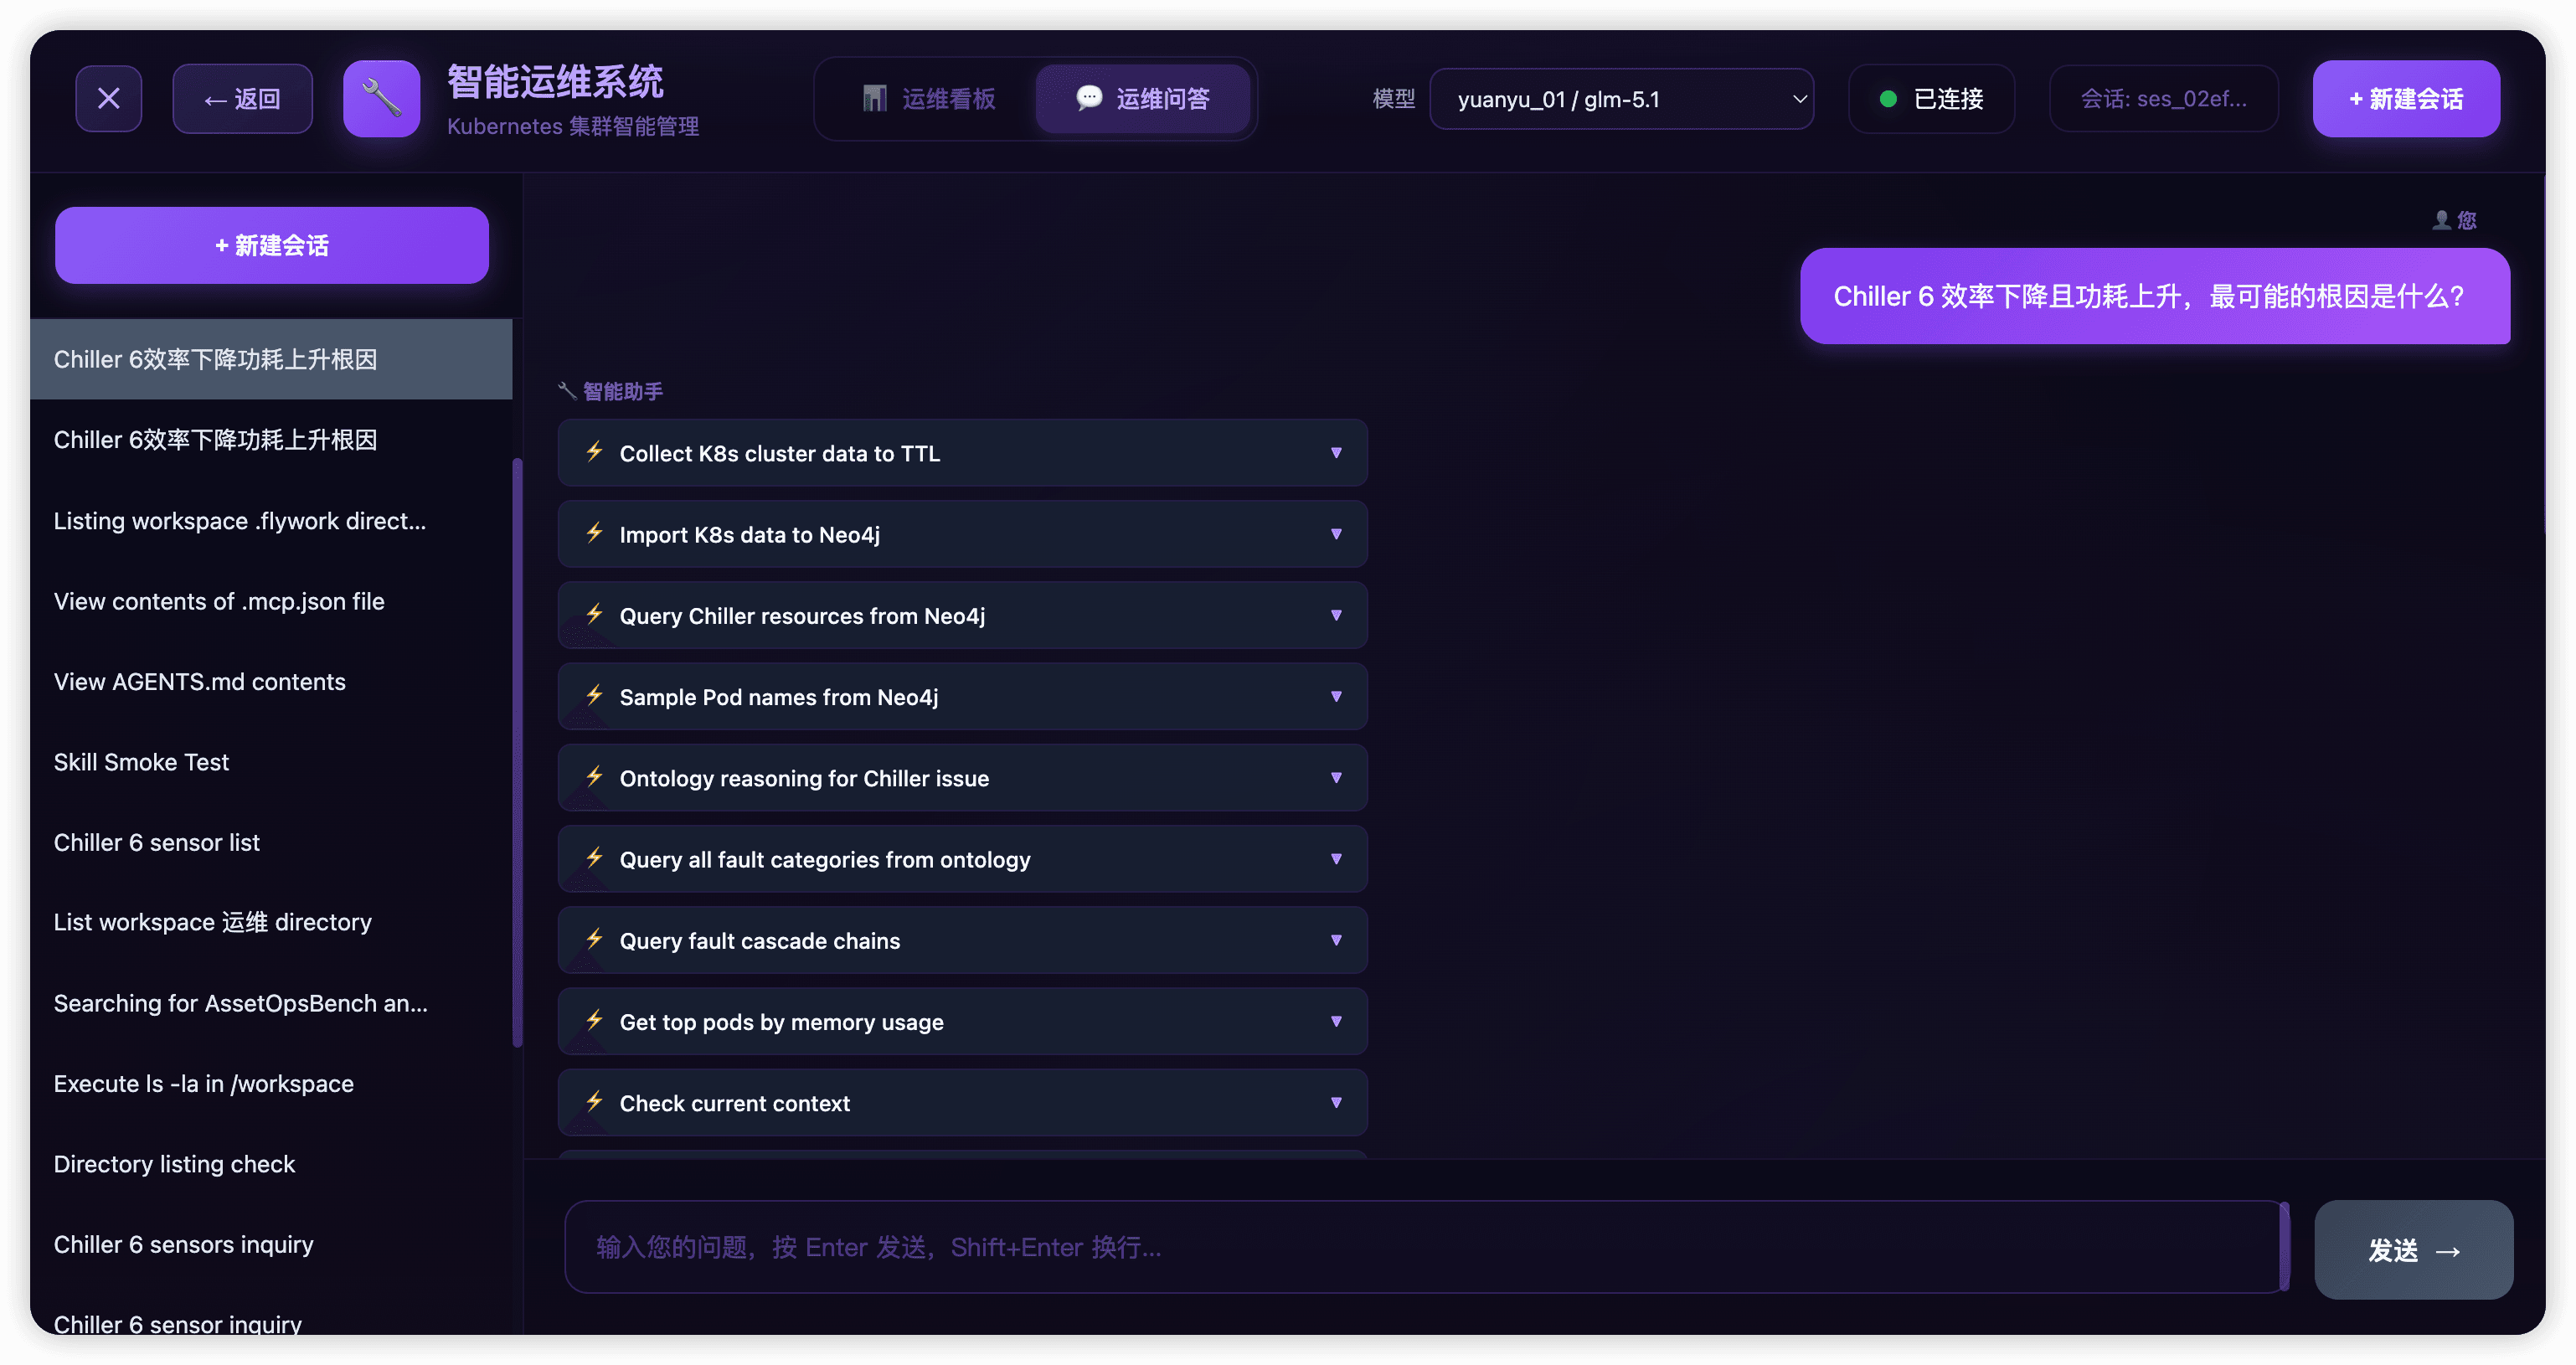
Task: Expand Query Chiller resources from Neo4j arrow
Action: pyautogui.click(x=1336, y=615)
